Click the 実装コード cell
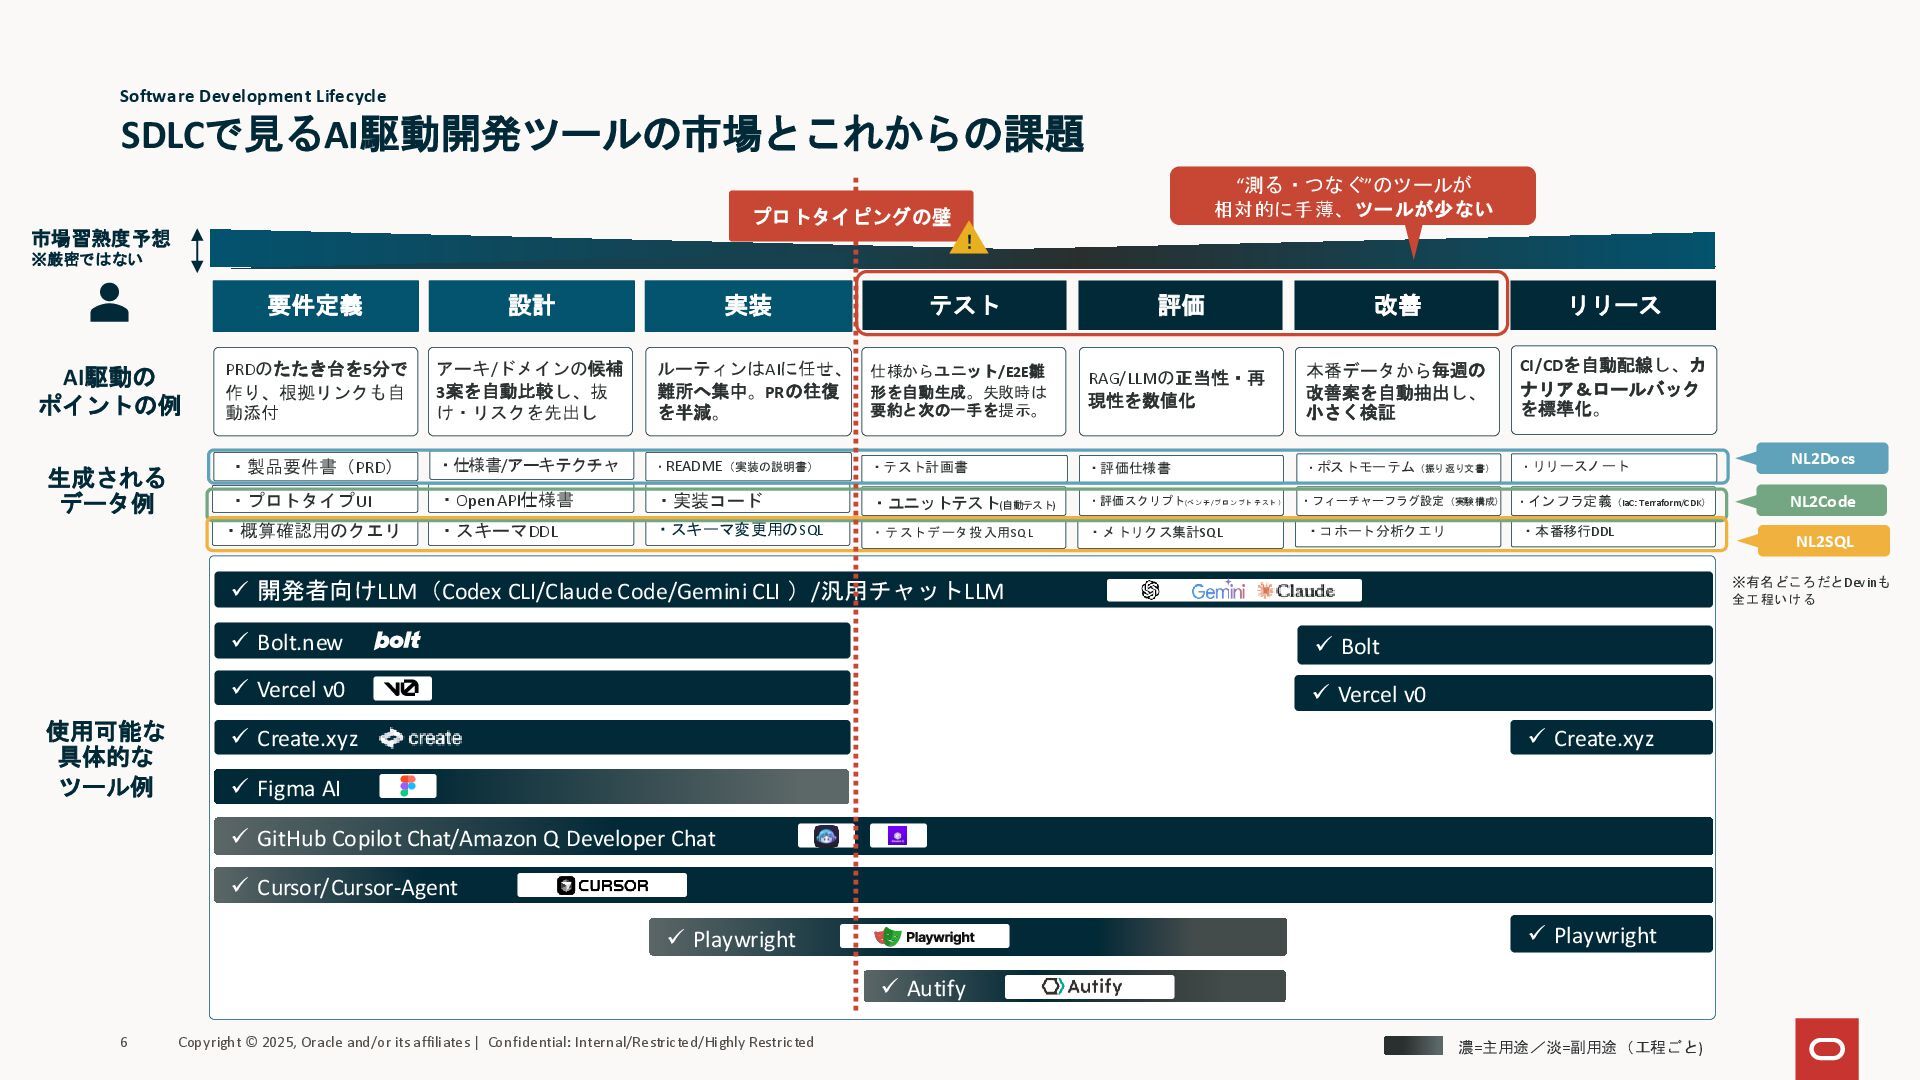Viewport: 1920px width, 1080px height. pyautogui.click(x=748, y=500)
